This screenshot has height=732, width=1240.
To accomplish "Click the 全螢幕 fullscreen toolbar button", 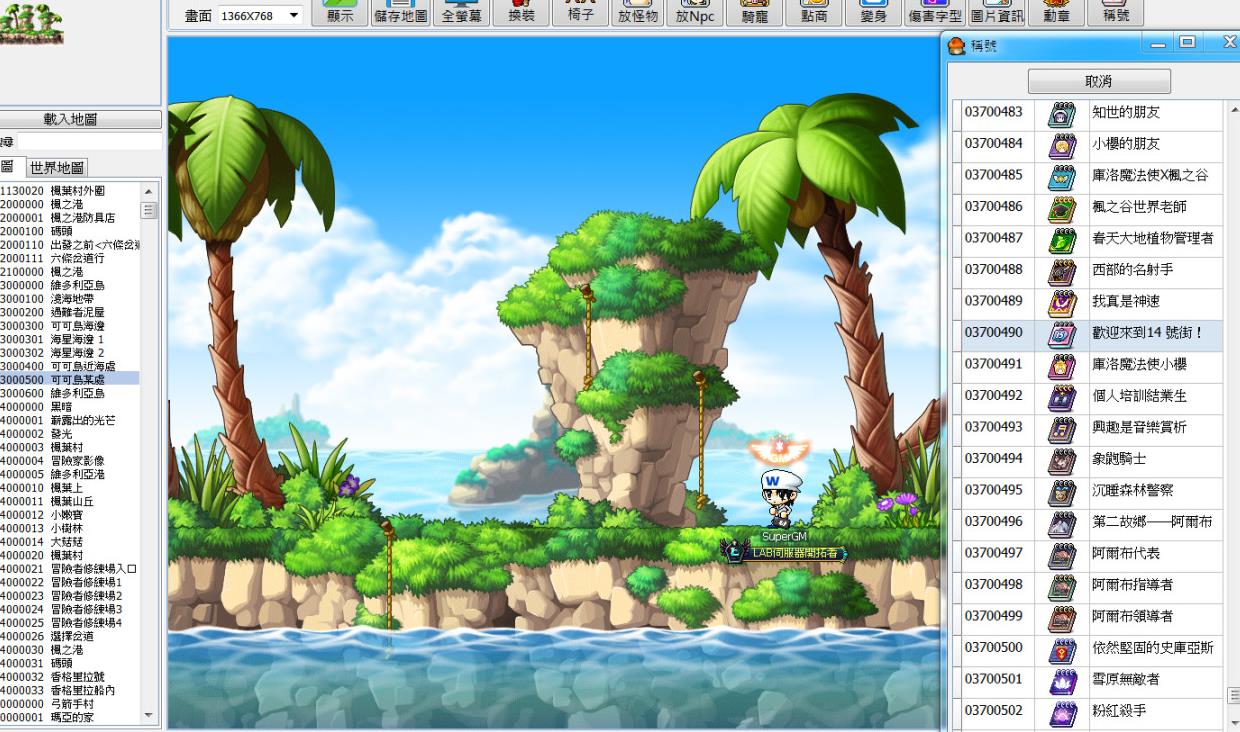I will pos(461,13).
